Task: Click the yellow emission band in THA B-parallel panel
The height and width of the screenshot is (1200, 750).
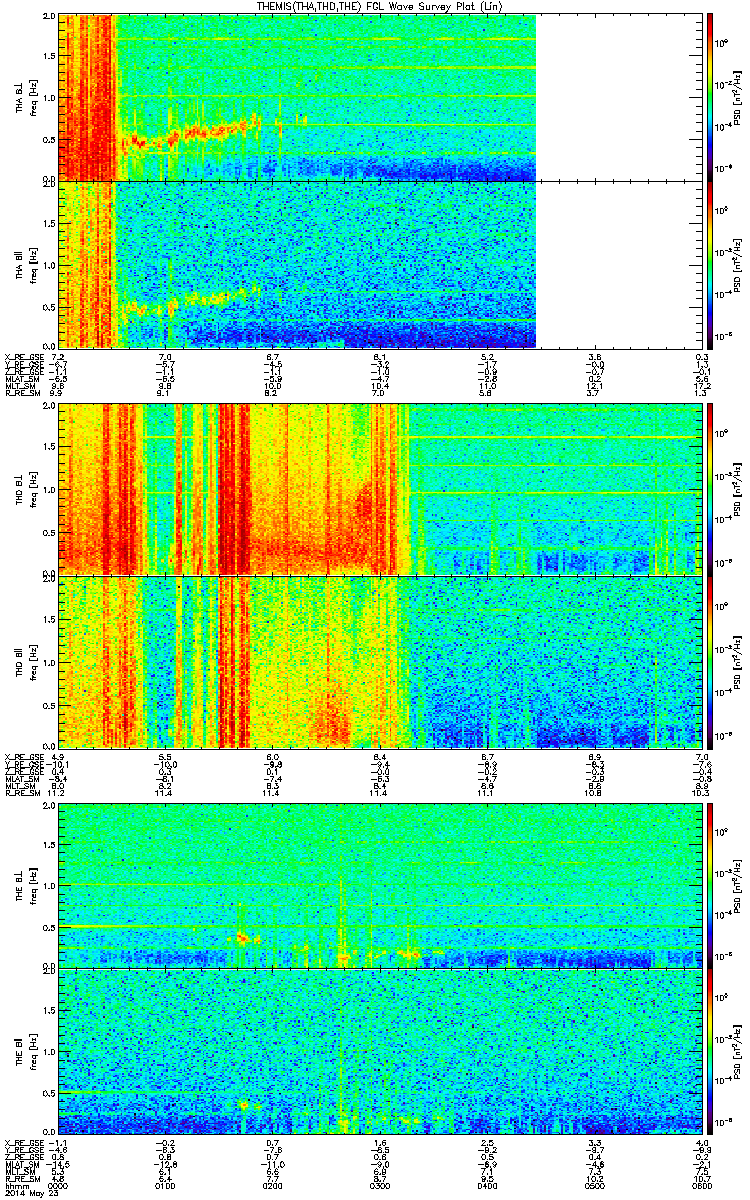Action: pos(190,301)
